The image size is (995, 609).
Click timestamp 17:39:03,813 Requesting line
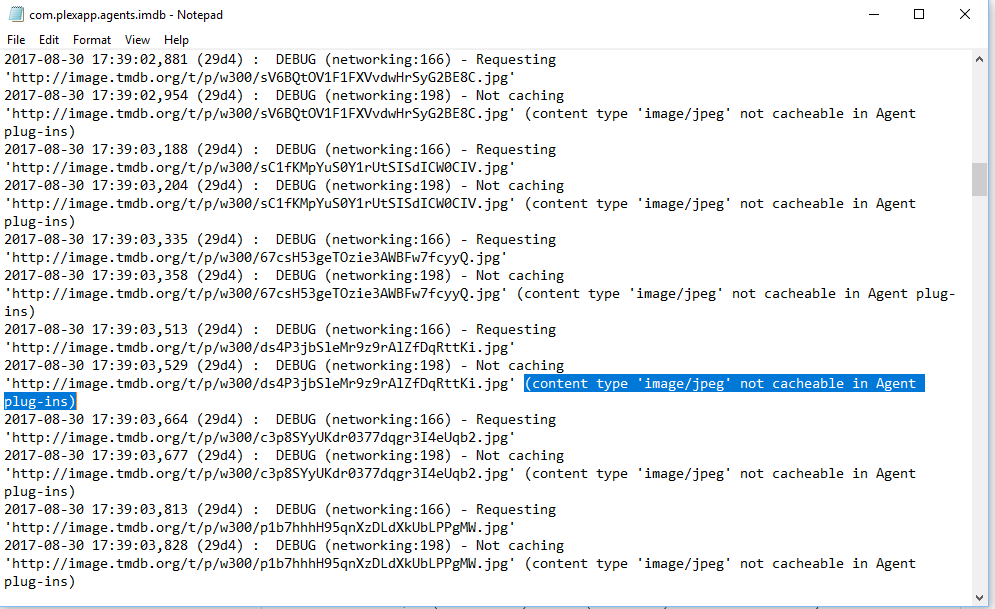(x=280, y=510)
